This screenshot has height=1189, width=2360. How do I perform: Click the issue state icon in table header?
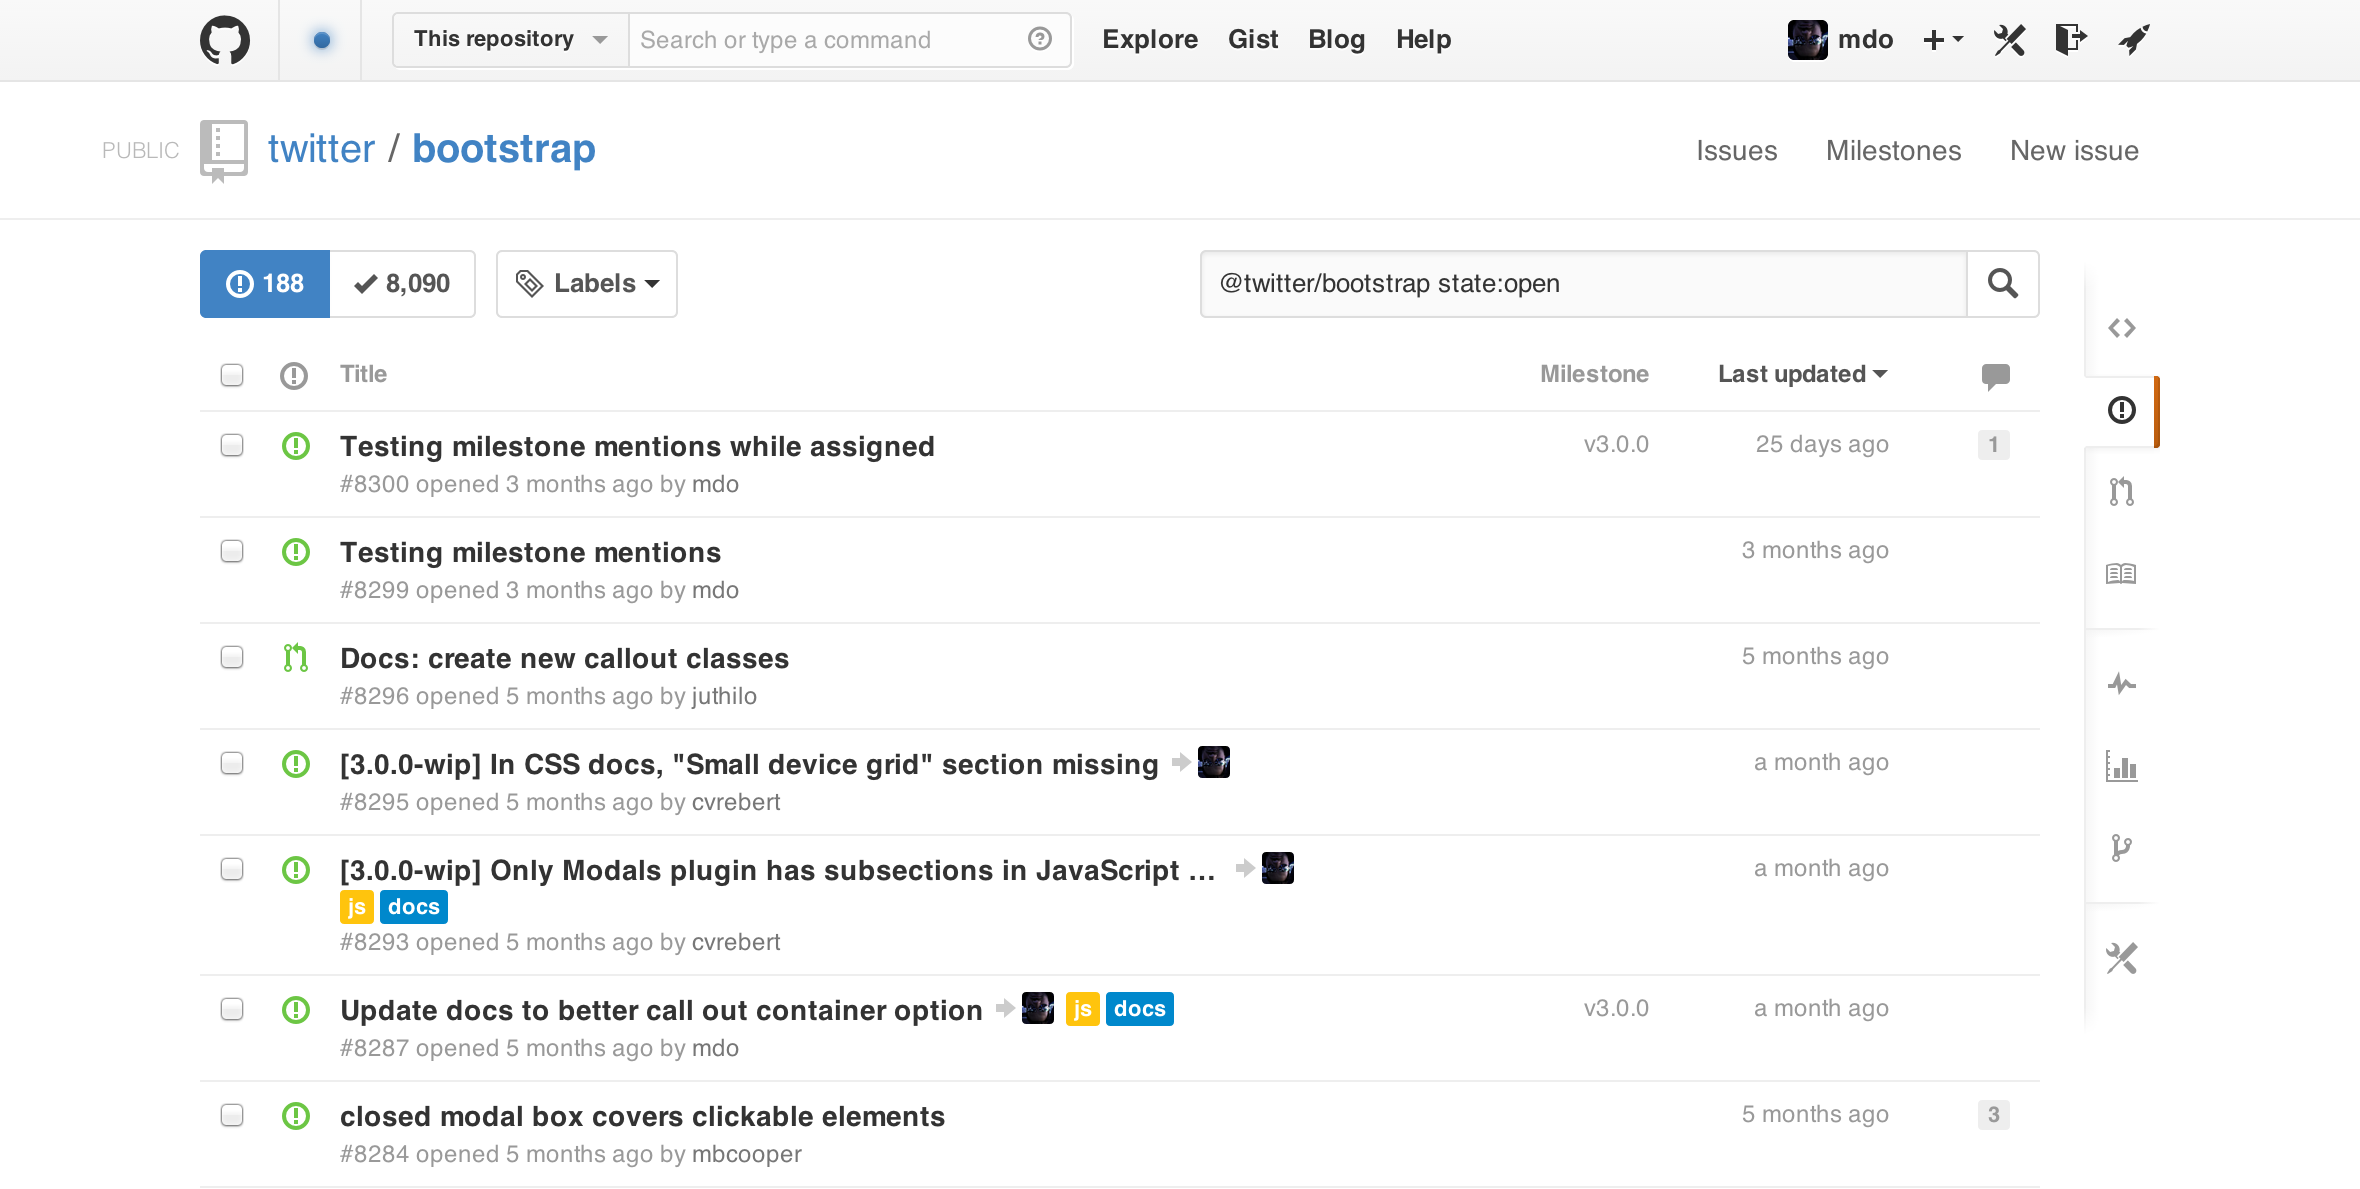(294, 376)
